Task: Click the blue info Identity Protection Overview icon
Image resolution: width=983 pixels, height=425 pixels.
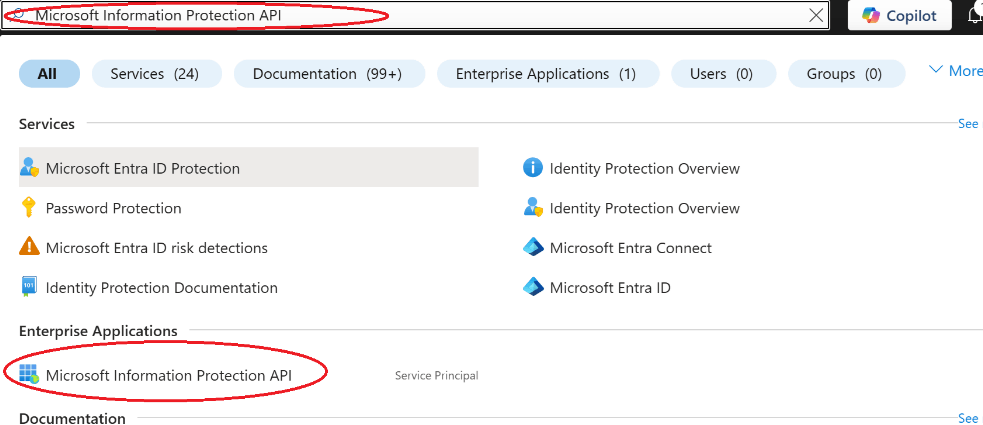Action: click(x=532, y=168)
